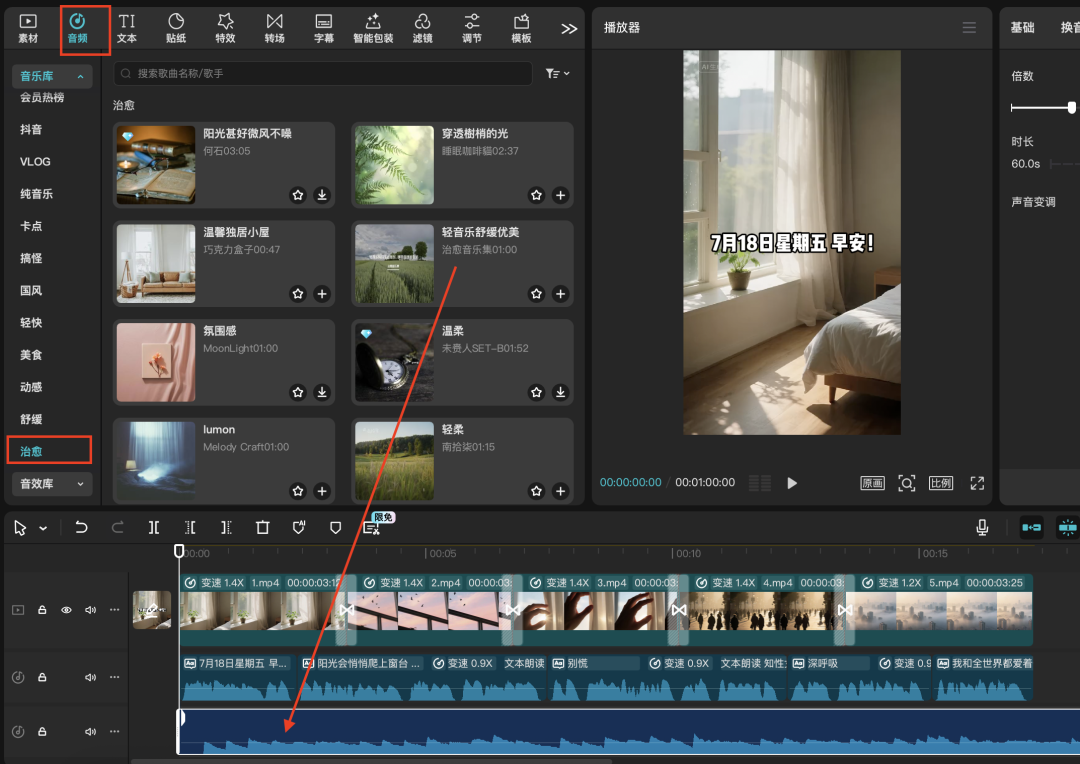This screenshot has width=1080, height=764.
Task: Hide the video track using eye icon
Action: [x=66, y=610]
